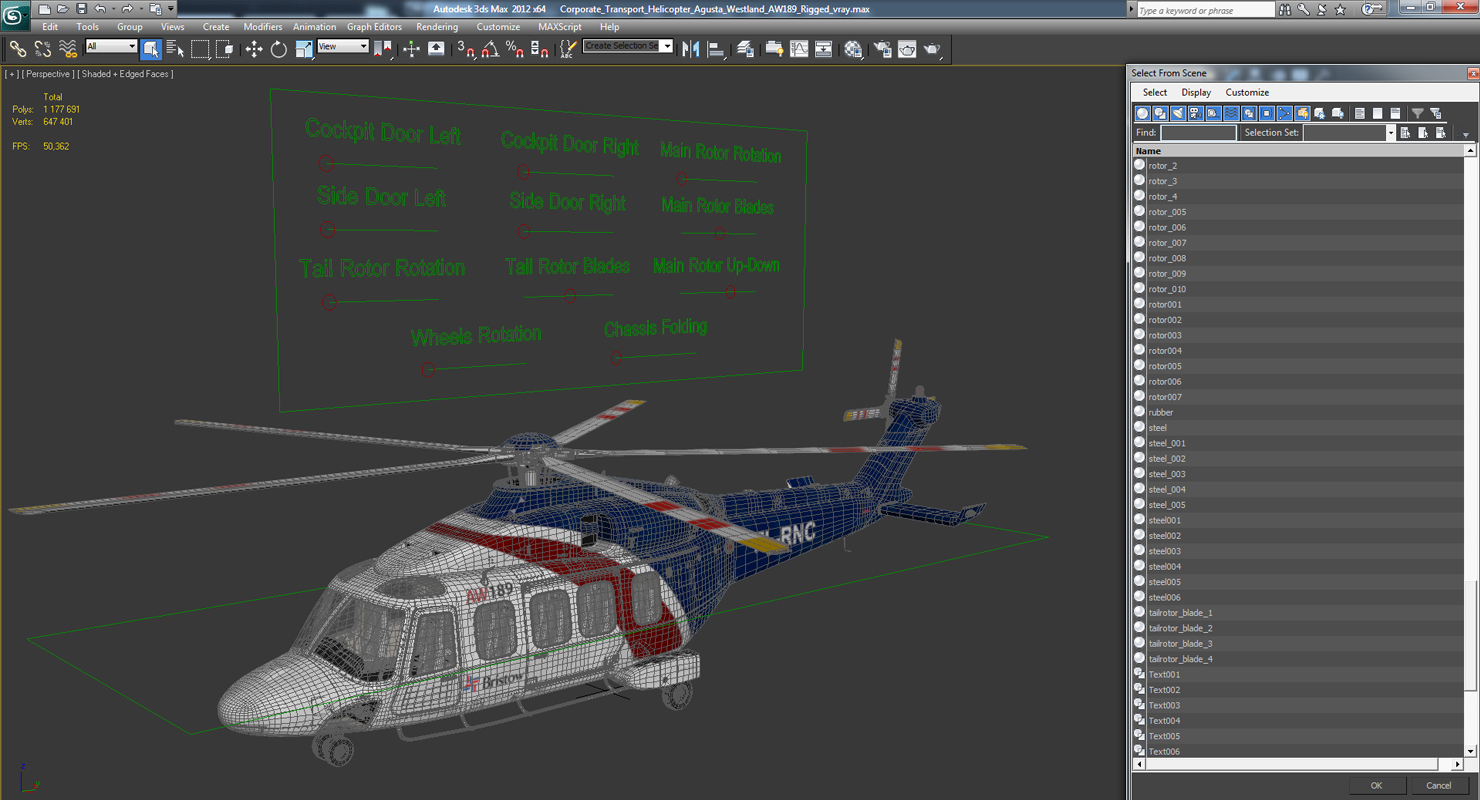Toggle Display Helpers filter
Viewport: 1480px width, 800px height.
[x=1213, y=113]
